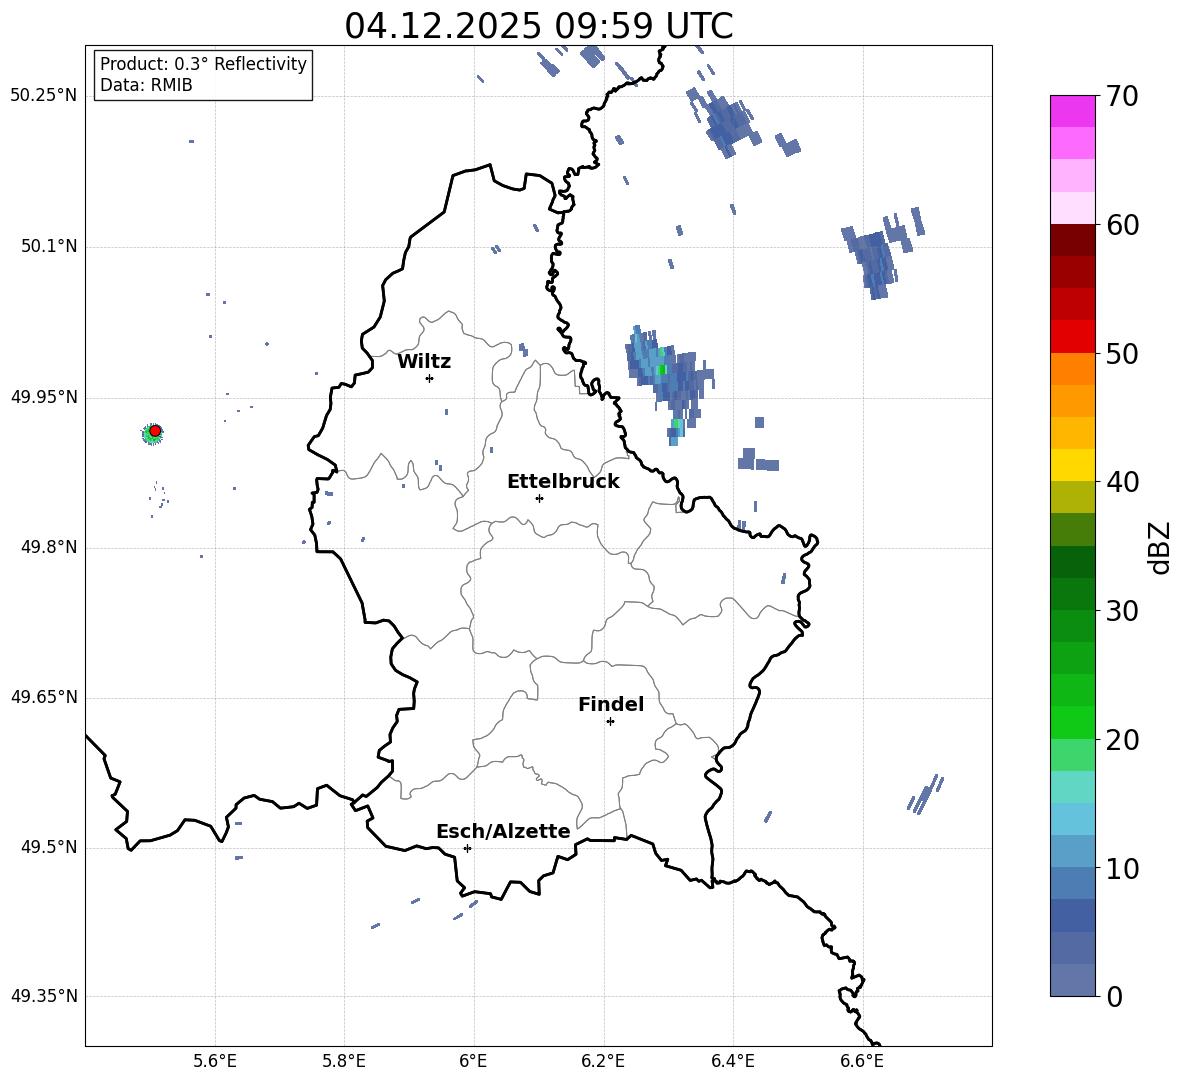Click the colorbar label 10

point(1122,868)
